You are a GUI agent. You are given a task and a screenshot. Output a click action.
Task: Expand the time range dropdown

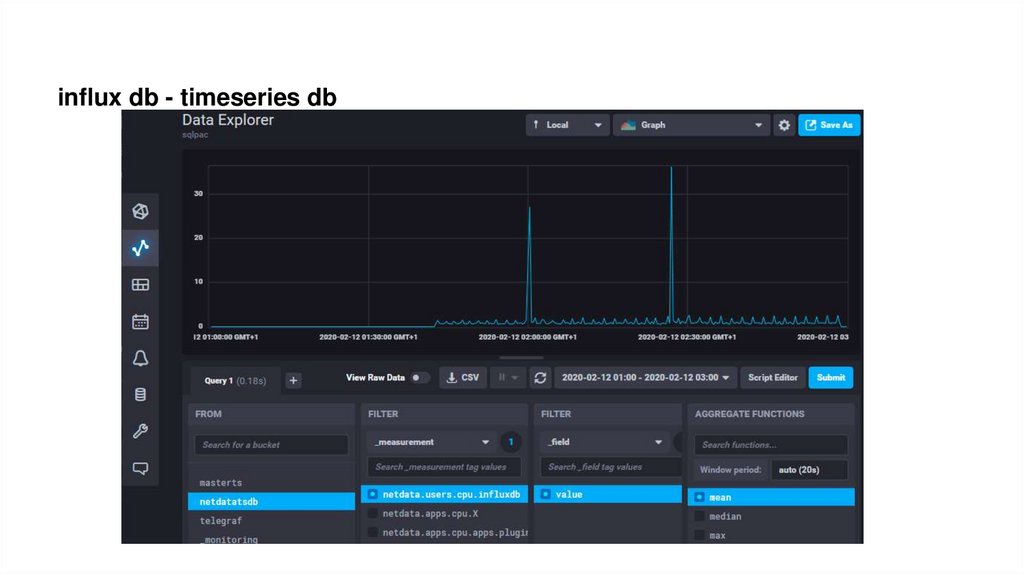click(645, 378)
